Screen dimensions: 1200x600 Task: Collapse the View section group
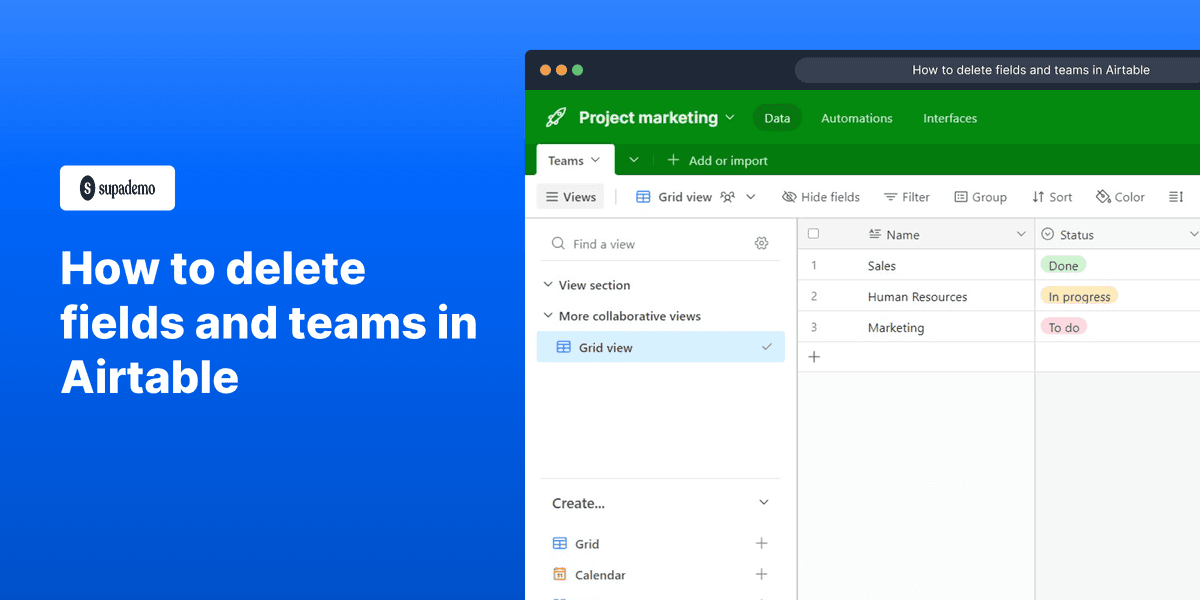547,285
